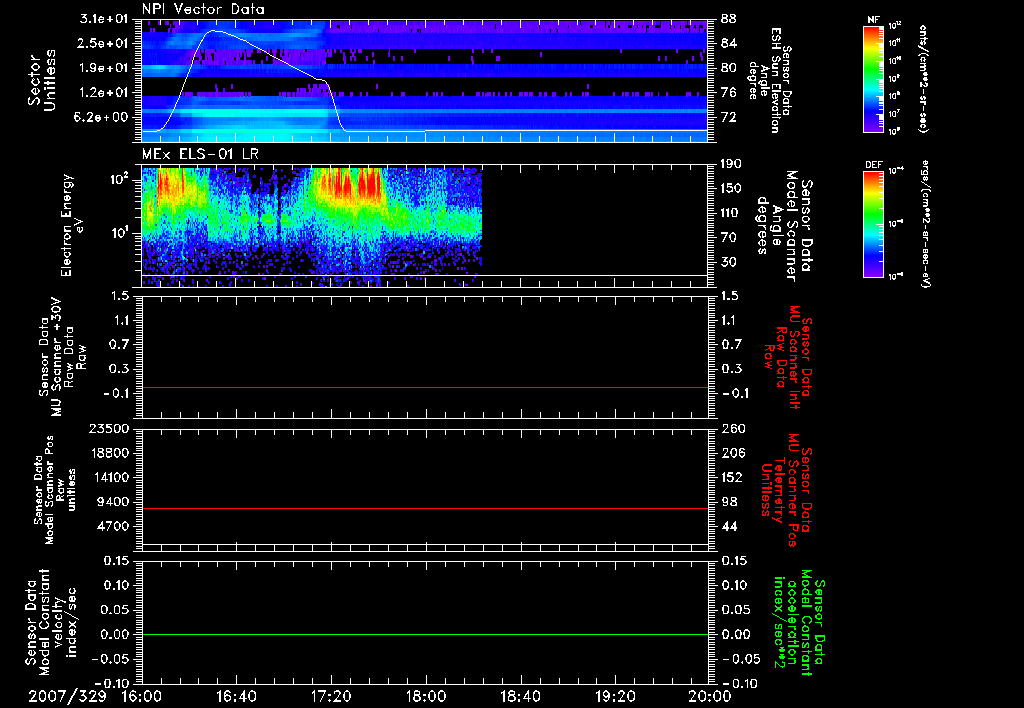Screen dimensions: 1024x708
Task: Click the 23500 scanner position tick
Action: tap(110, 428)
